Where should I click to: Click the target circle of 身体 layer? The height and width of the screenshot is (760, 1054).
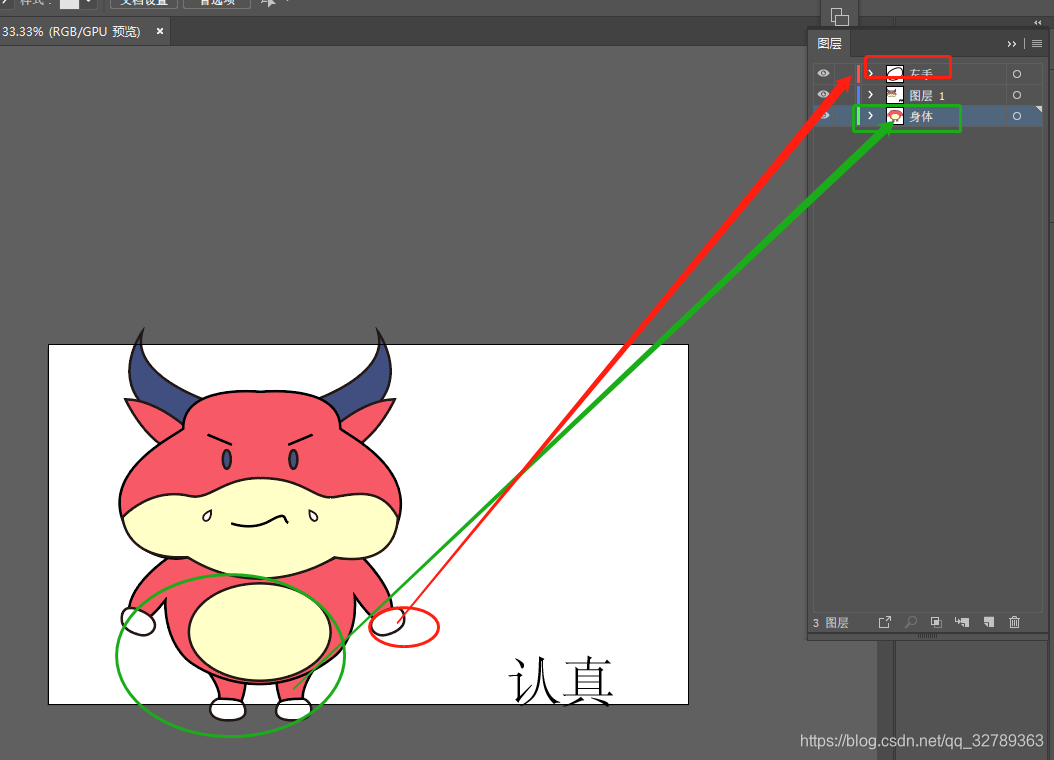[x=1016, y=116]
